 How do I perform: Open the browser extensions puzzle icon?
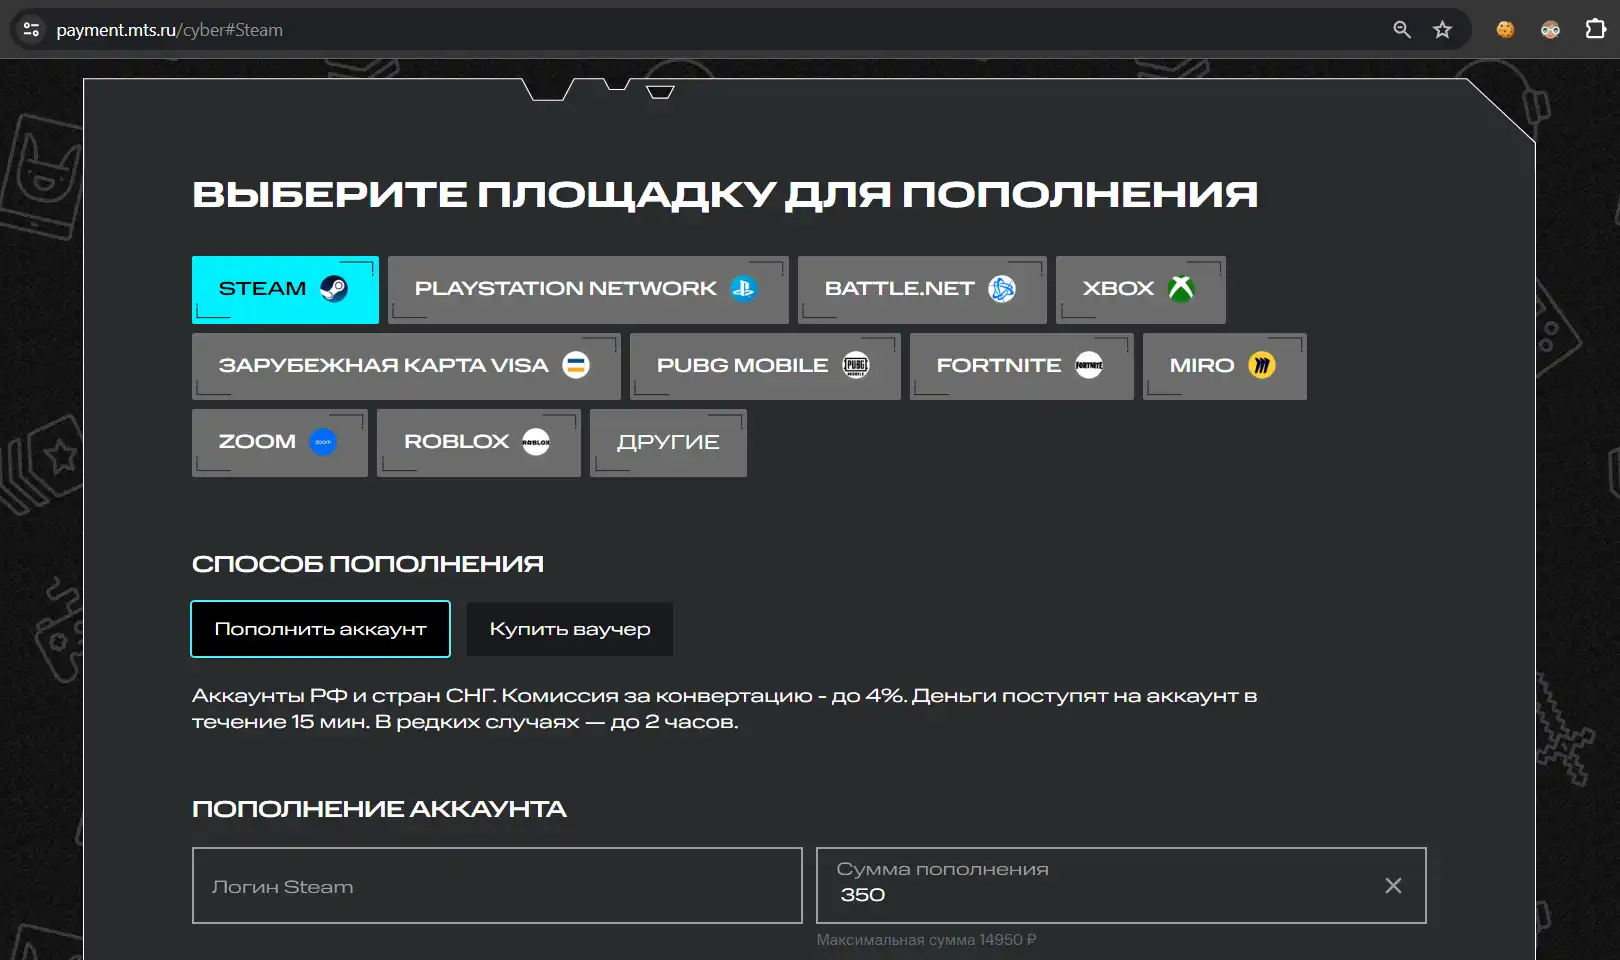click(x=1596, y=30)
